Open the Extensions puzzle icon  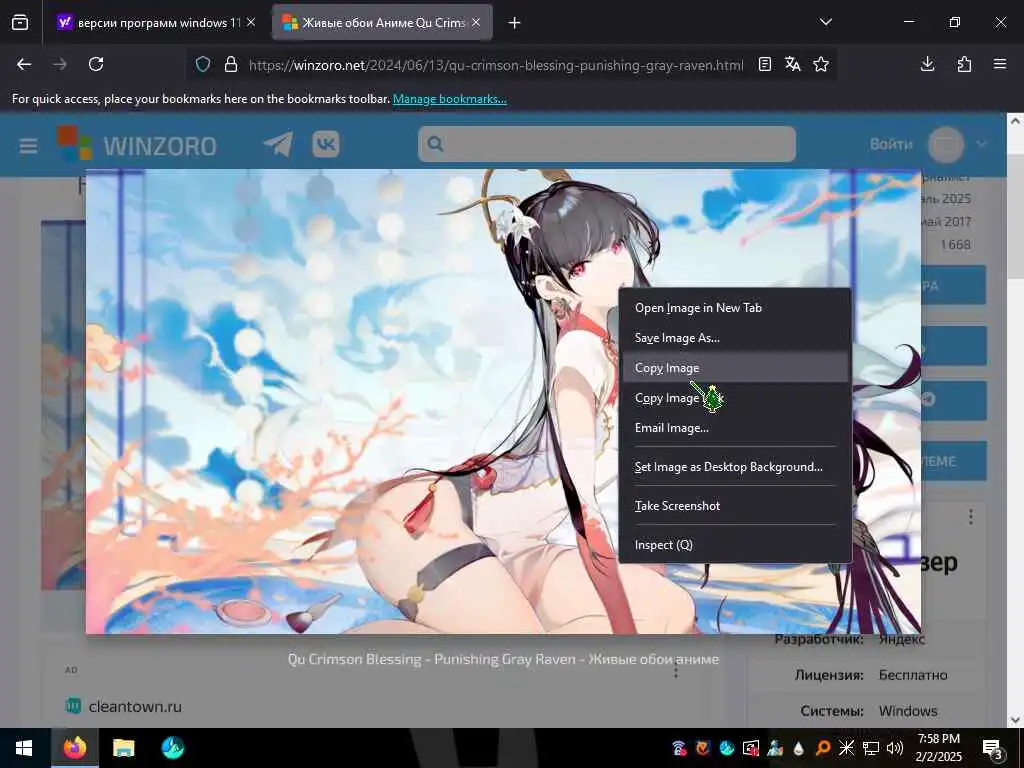[964, 64]
